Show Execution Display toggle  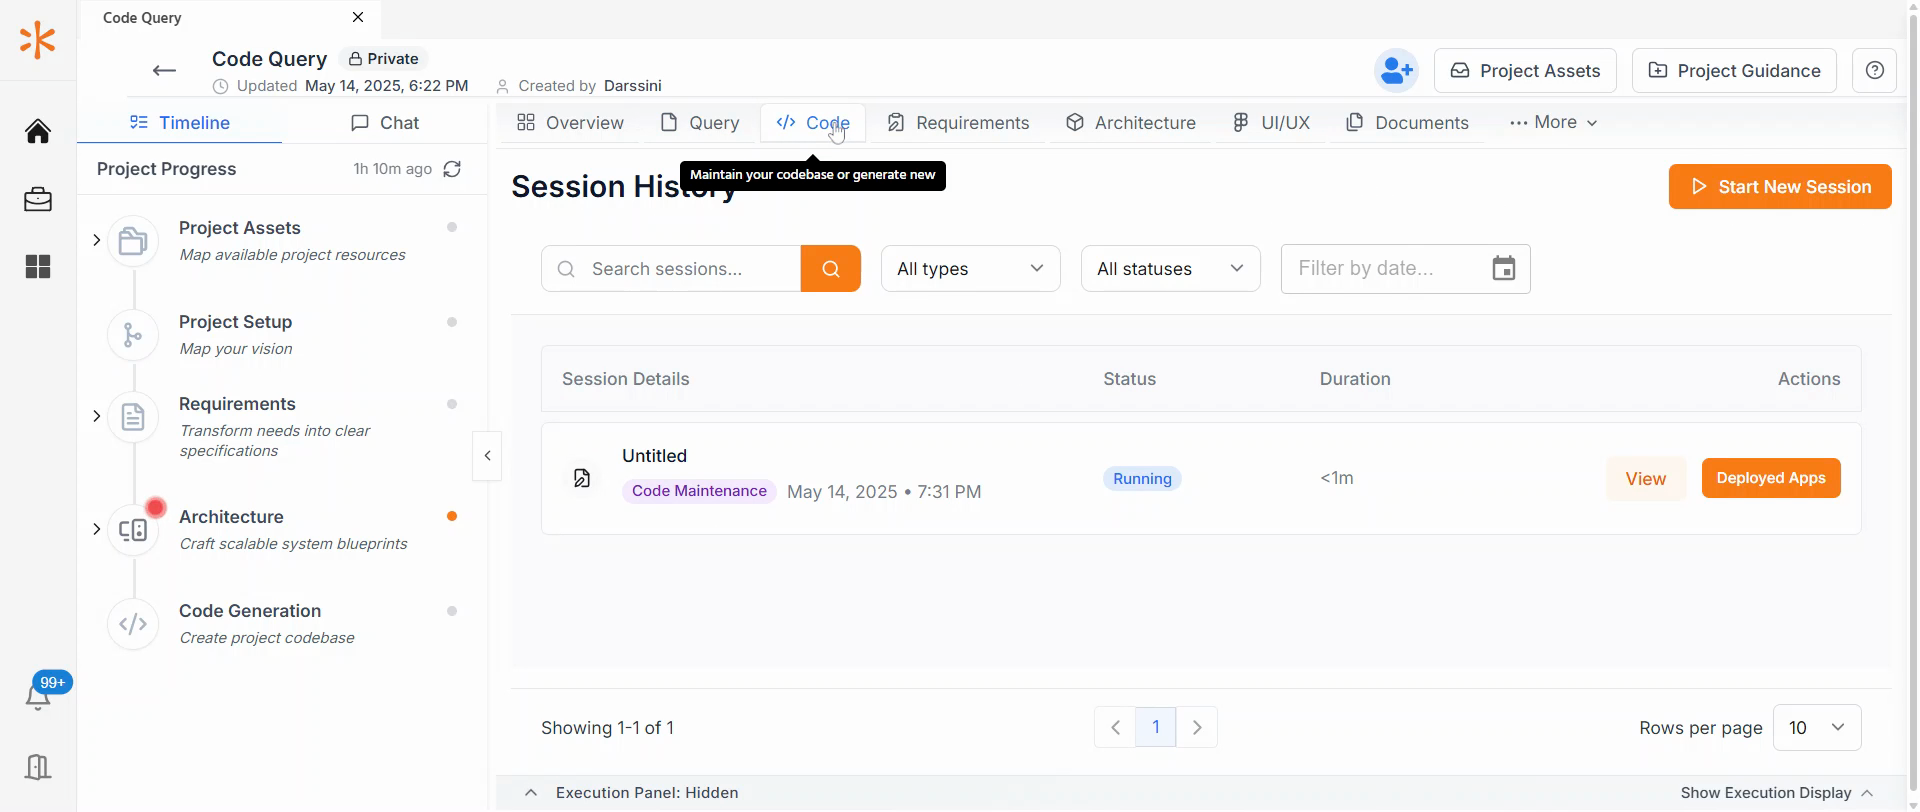click(1777, 793)
